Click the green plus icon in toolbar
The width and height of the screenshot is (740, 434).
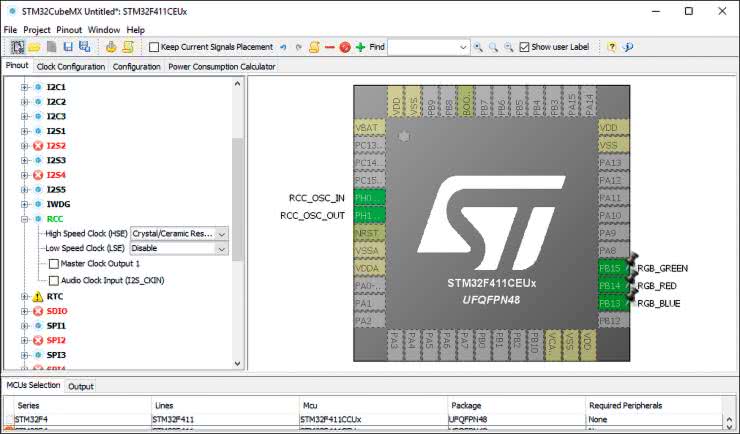click(x=360, y=47)
